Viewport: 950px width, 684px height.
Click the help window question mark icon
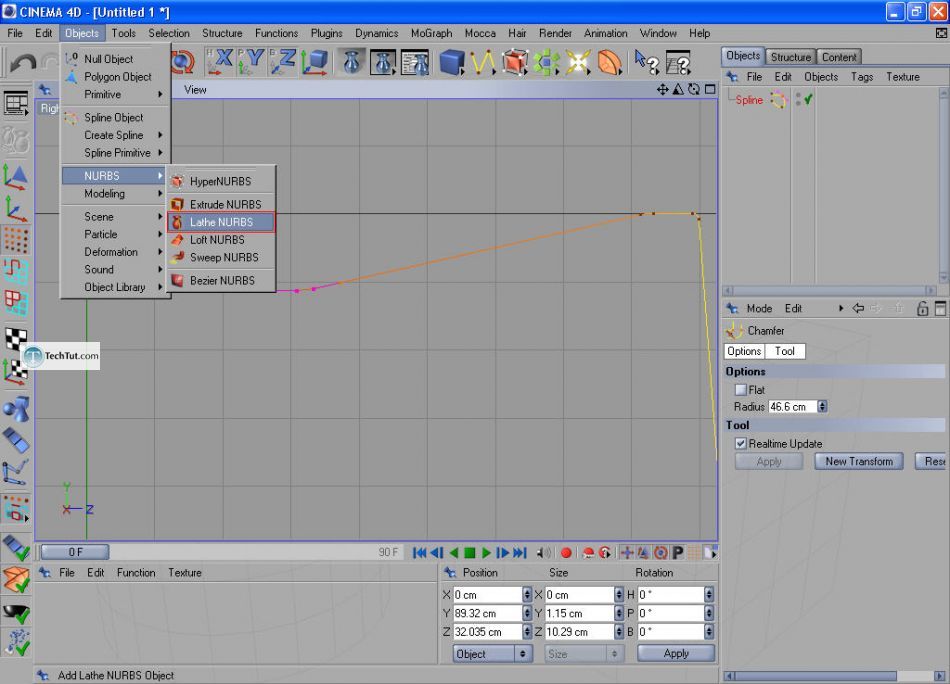(678, 62)
